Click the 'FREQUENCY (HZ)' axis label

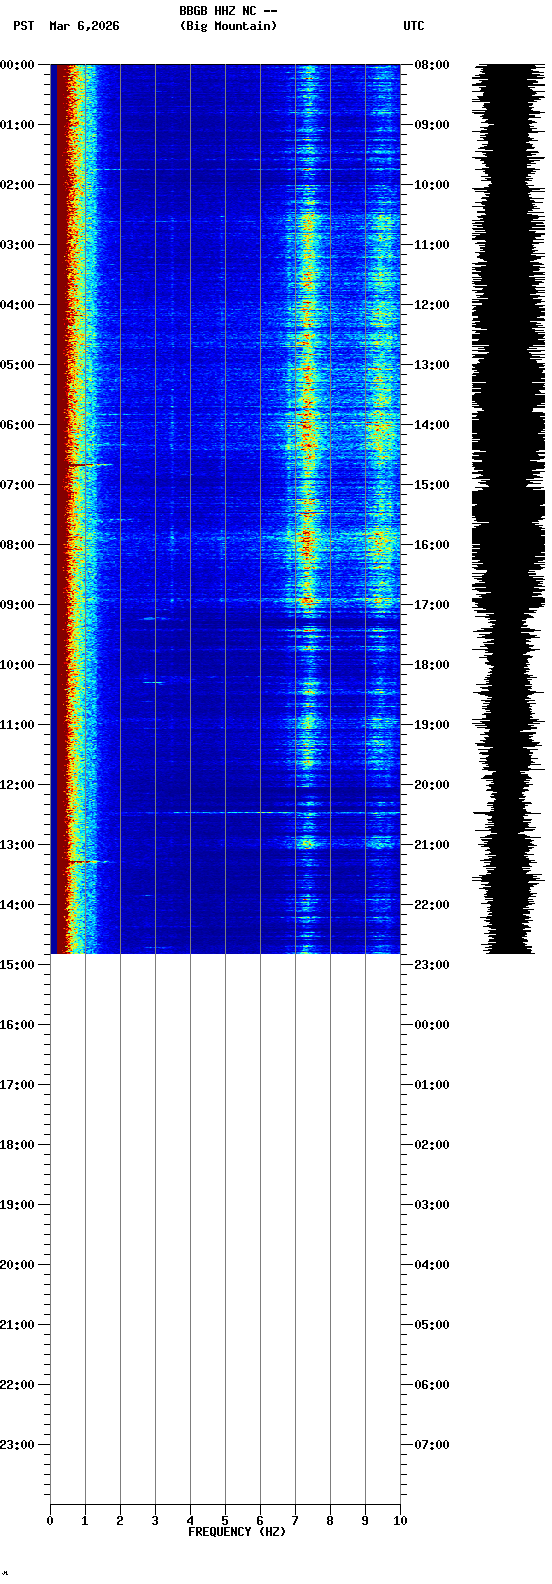(x=237, y=1532)
